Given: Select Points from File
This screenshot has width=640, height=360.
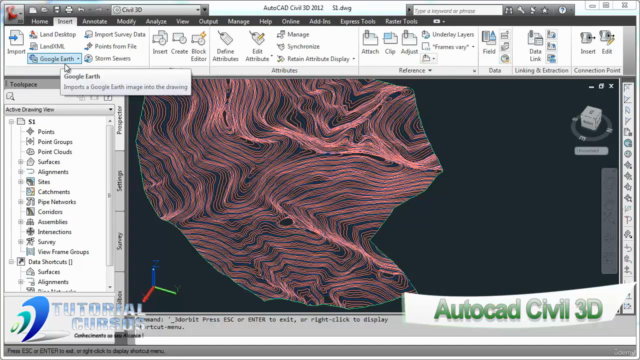Looking at the screenshot, I should point(111,47).
